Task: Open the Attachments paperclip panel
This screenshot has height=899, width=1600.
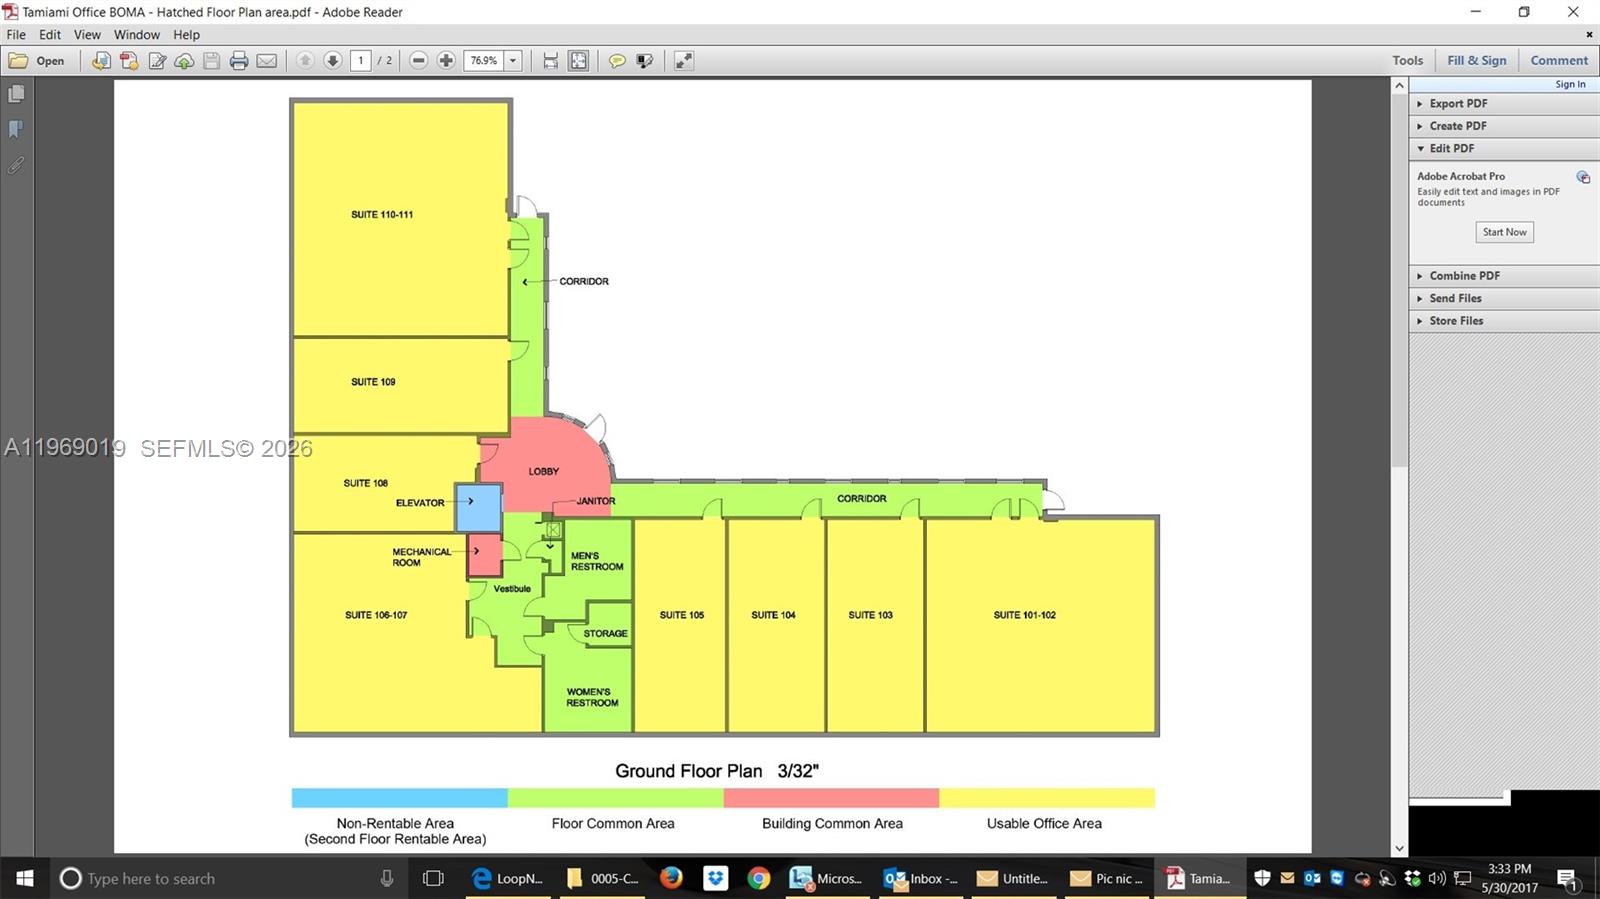Action: coord(16,166)
